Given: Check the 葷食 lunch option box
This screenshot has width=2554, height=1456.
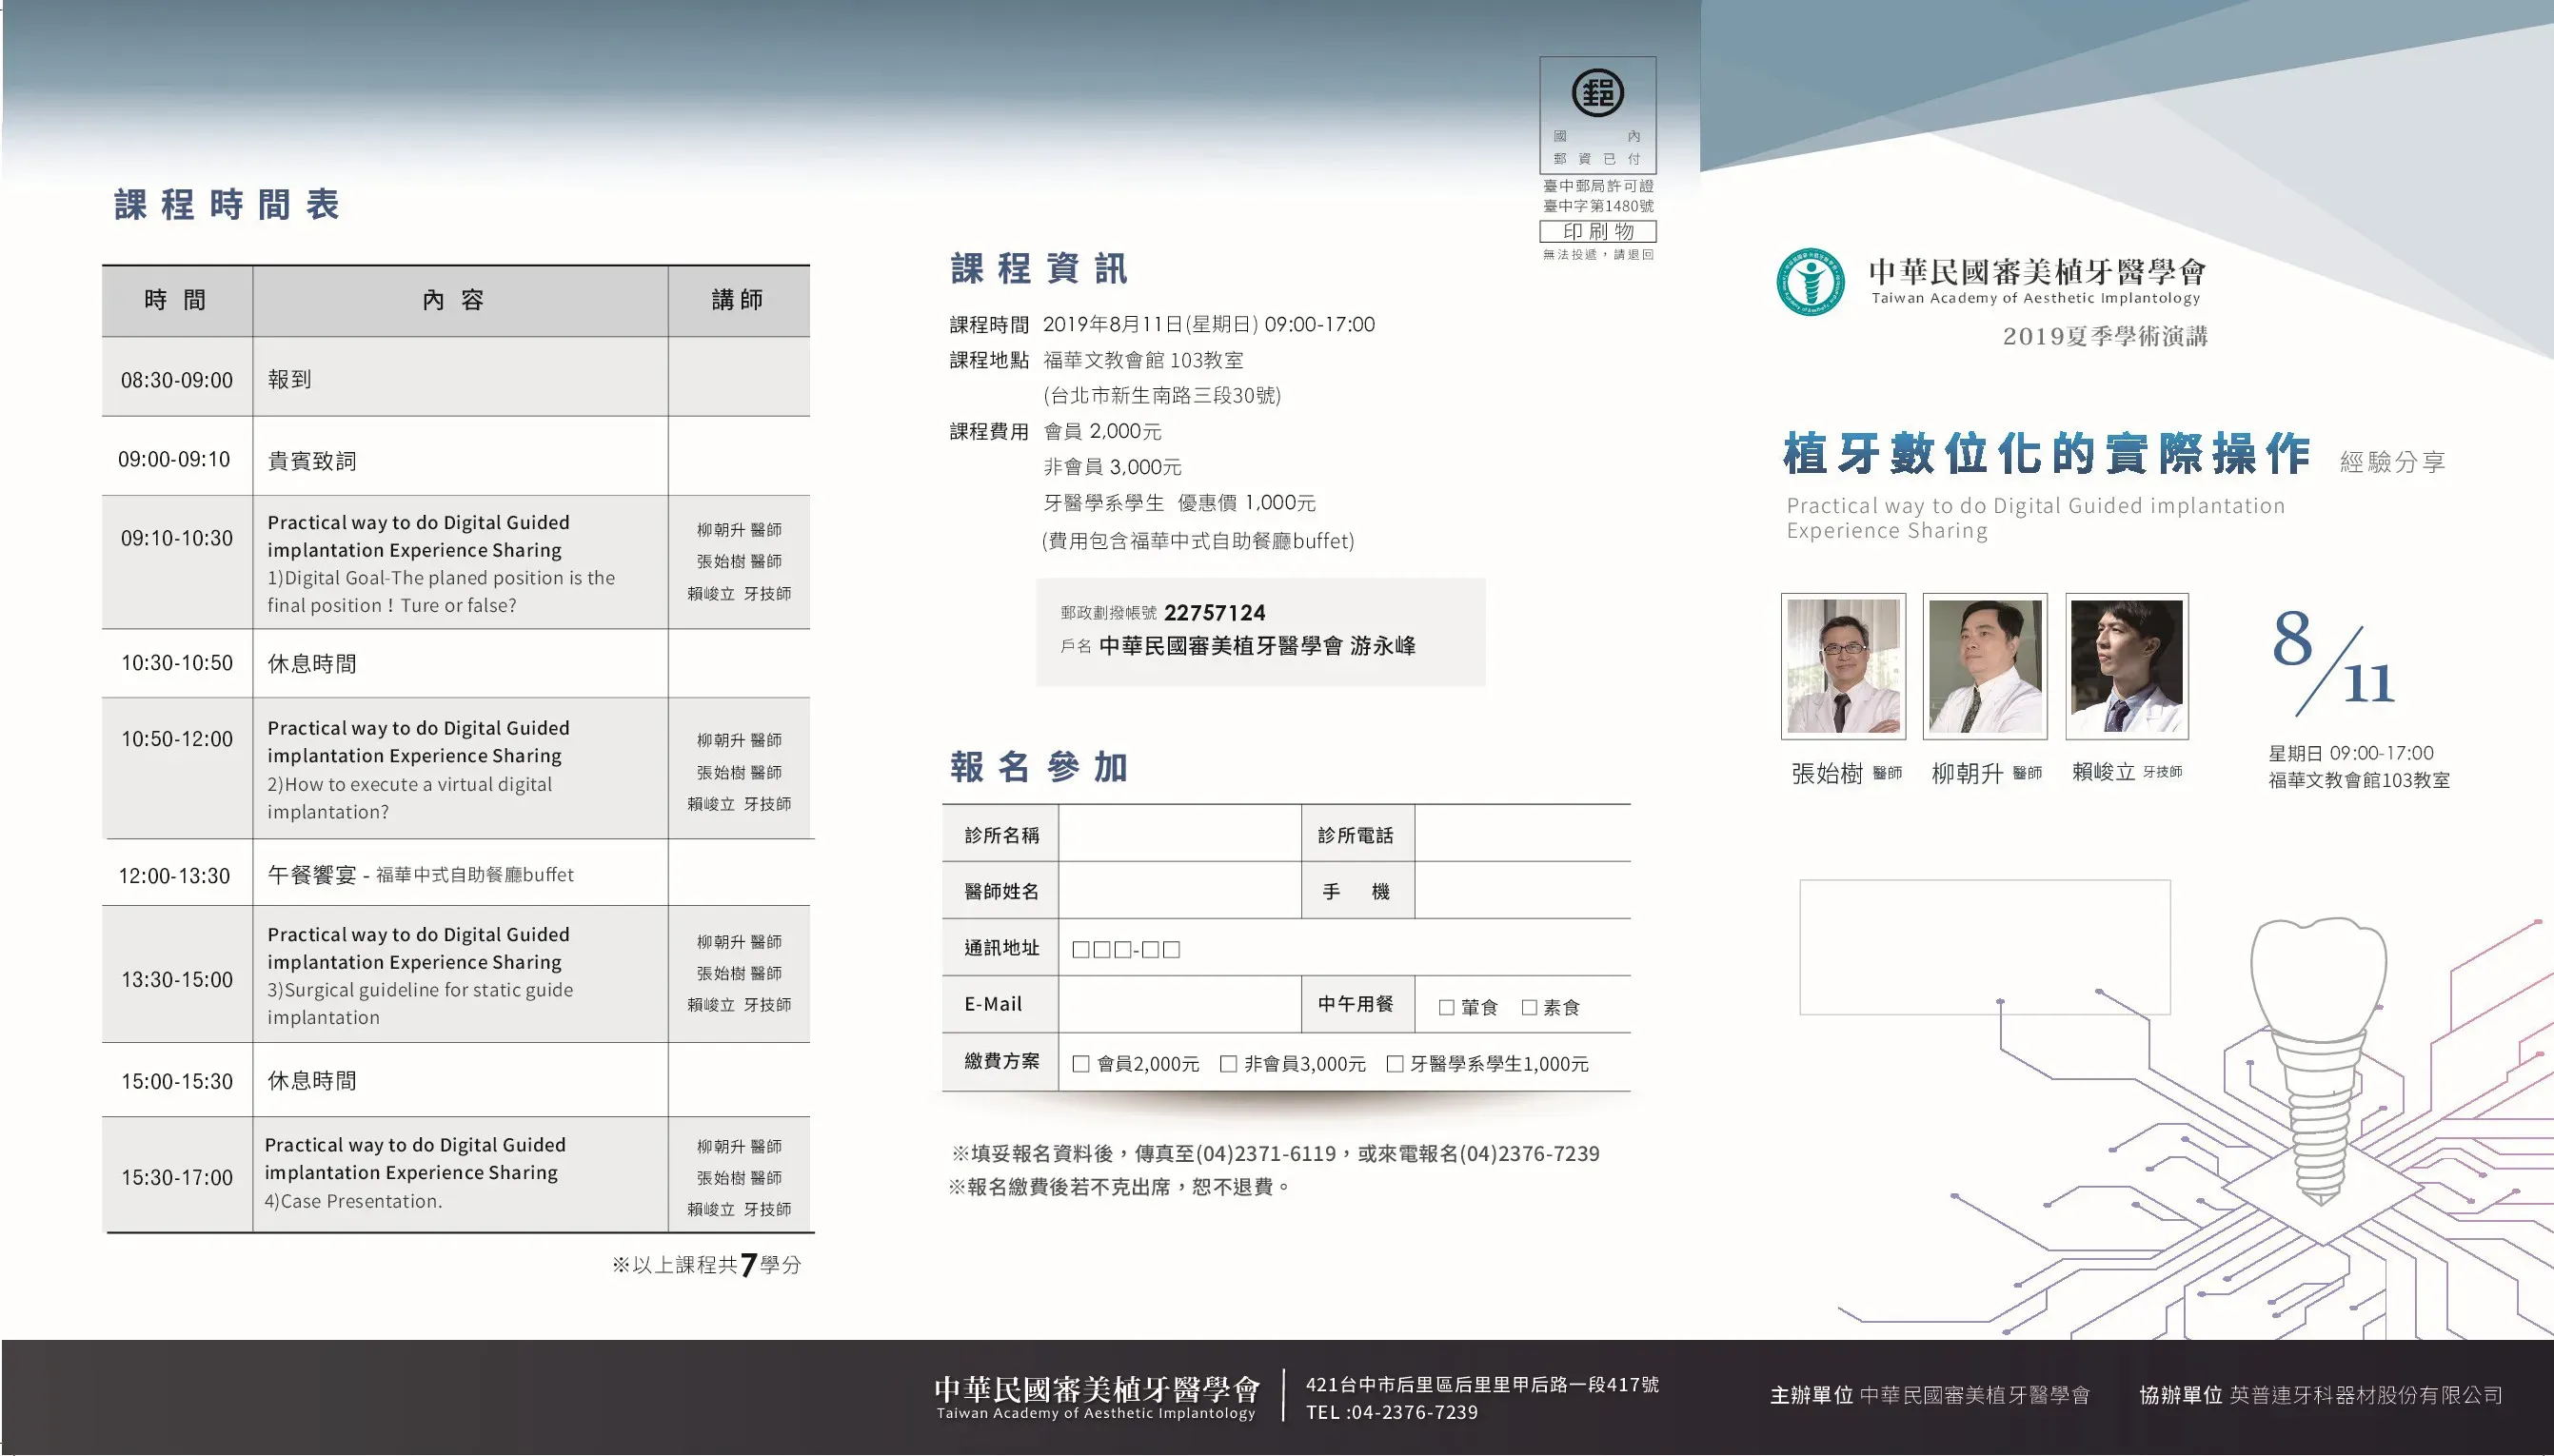Looking at the screenshot, I should click(x=1446, y=1007).
